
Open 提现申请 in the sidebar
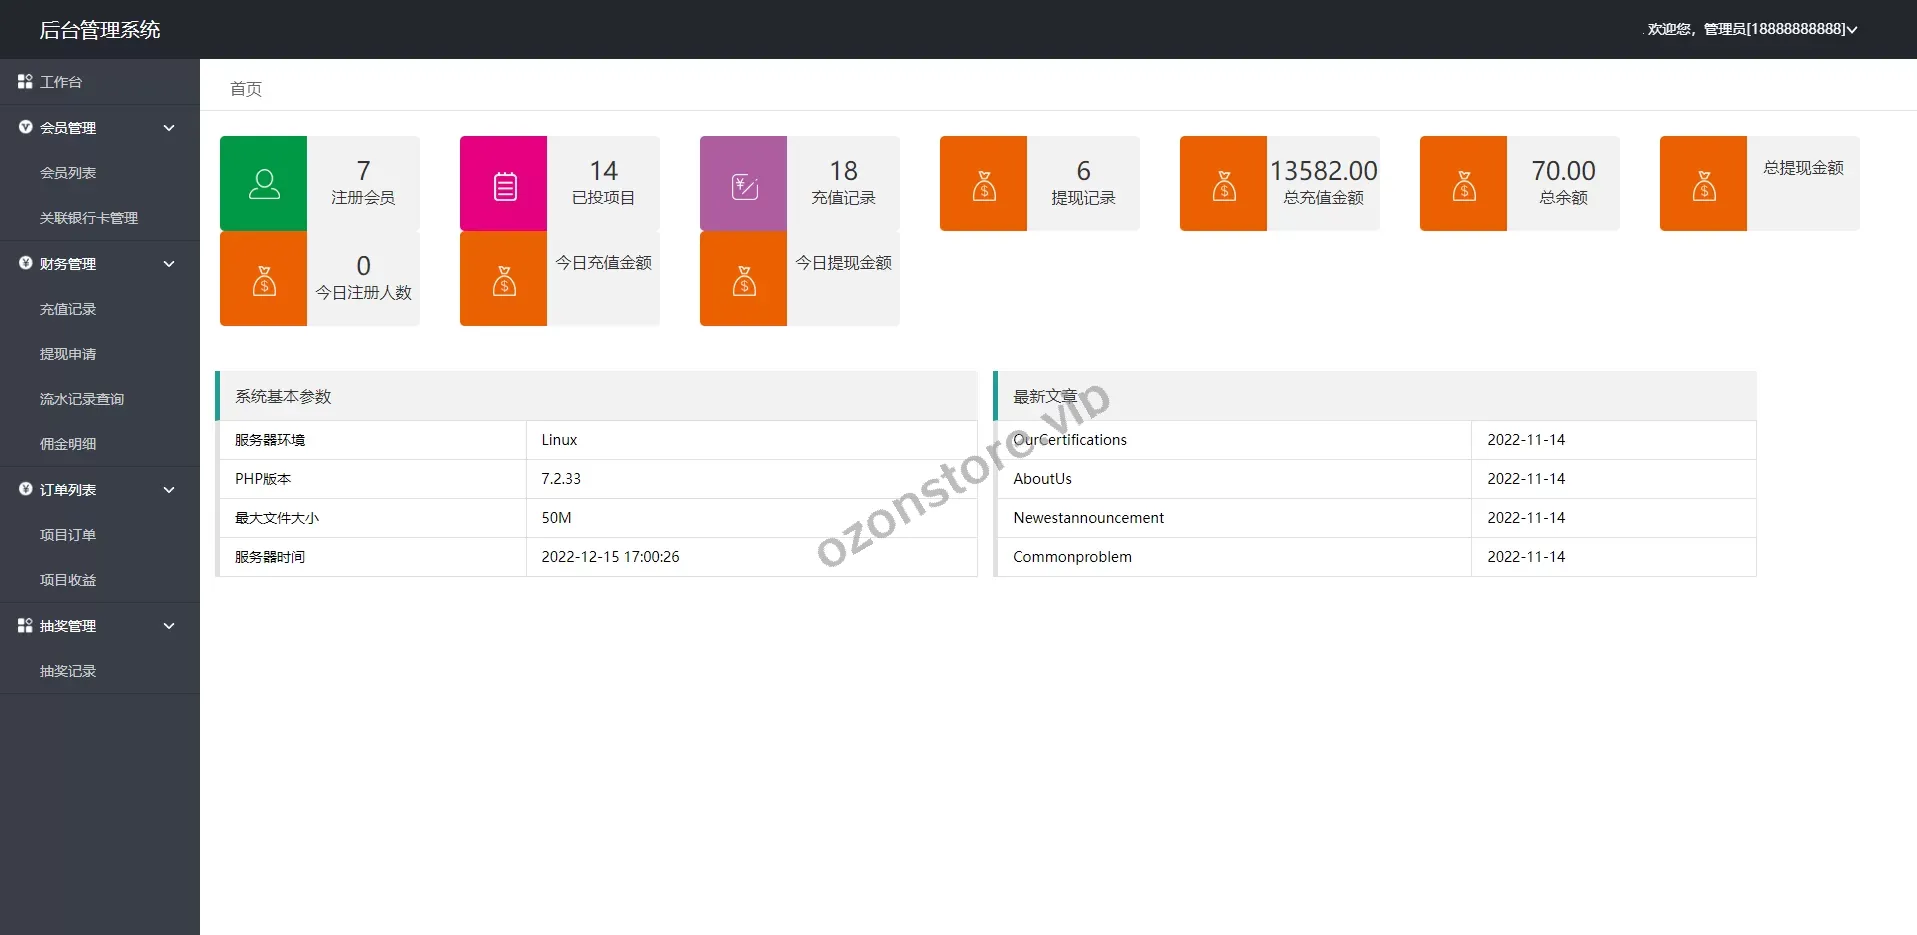pos(68,354)
